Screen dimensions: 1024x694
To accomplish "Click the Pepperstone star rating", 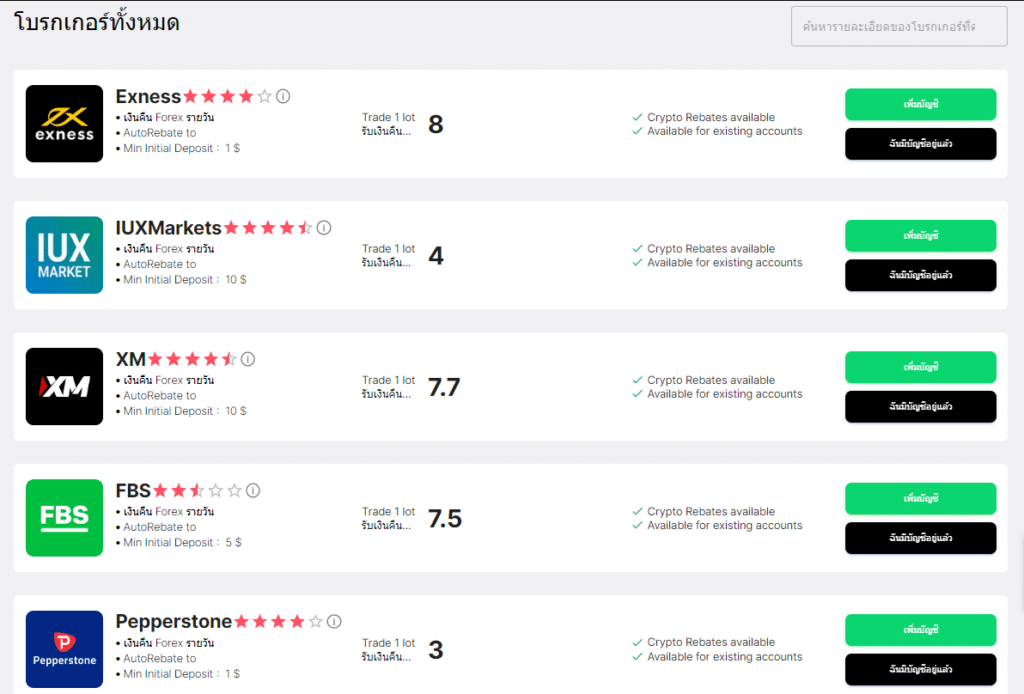I will [x=278, y=622].
